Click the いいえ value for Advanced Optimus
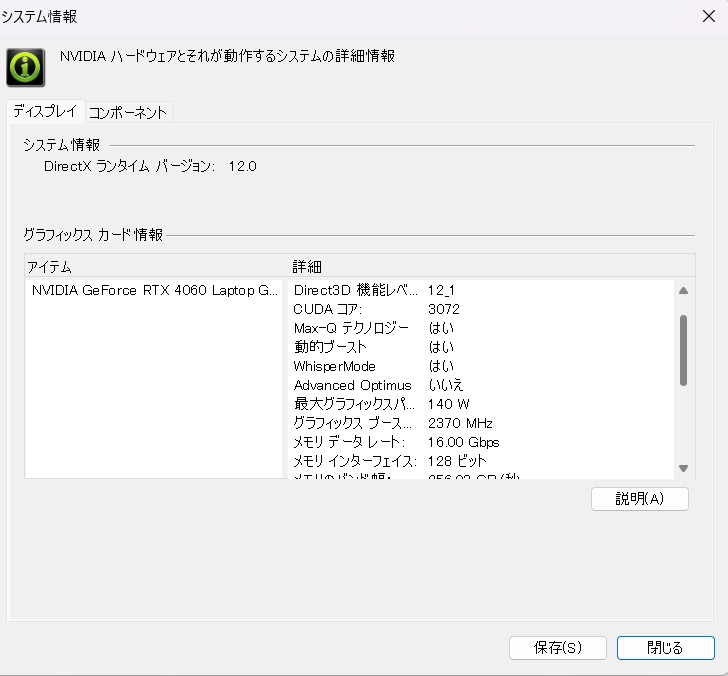728x676 pixels. click(x=445, y=385)
